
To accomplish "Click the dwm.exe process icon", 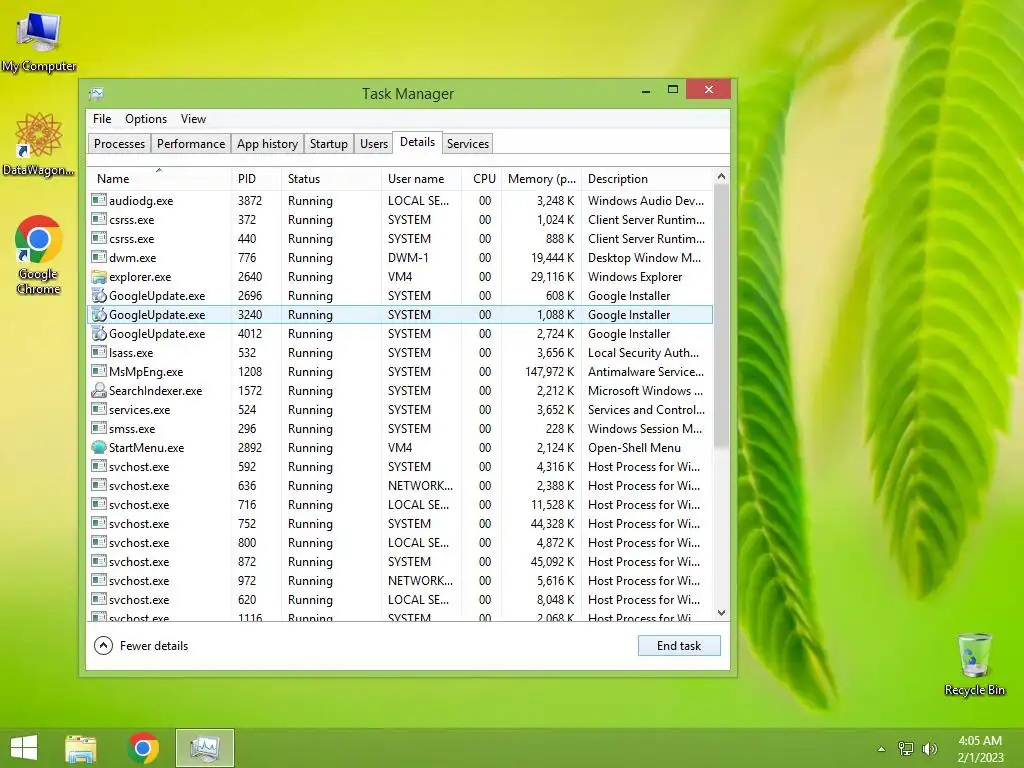I will (x=99, y=257).
